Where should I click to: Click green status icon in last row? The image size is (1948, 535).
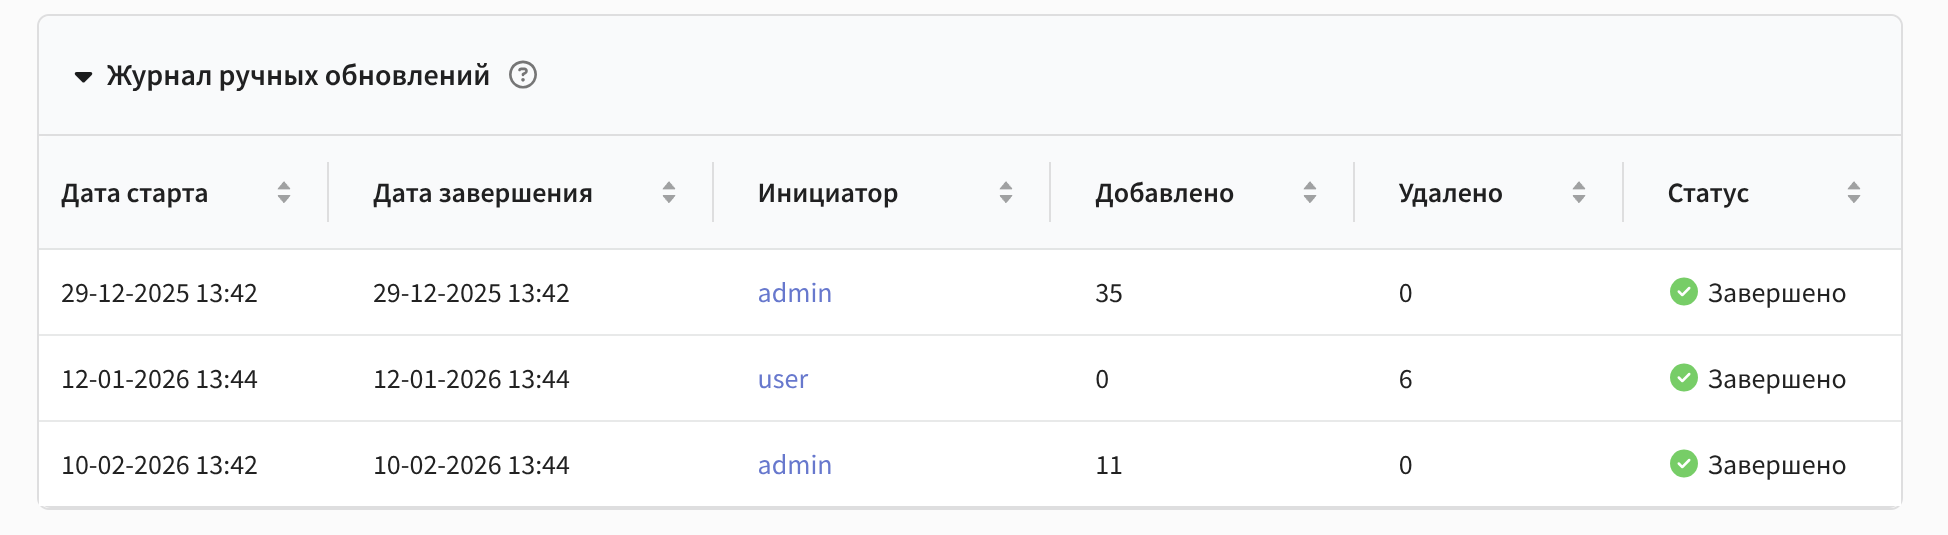[x=1684, y=464]
